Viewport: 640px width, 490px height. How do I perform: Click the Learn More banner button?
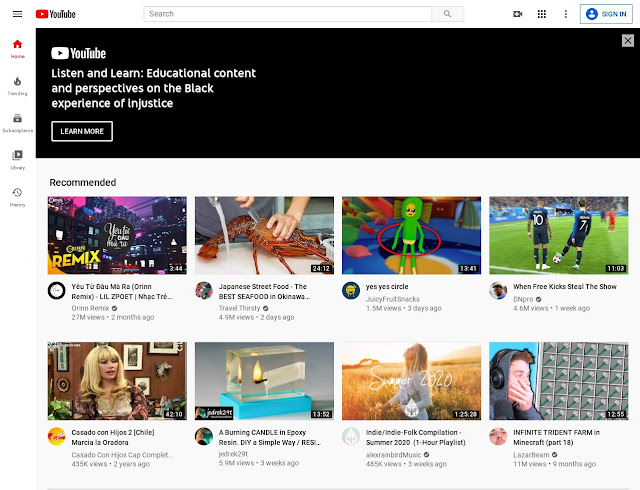82,131
